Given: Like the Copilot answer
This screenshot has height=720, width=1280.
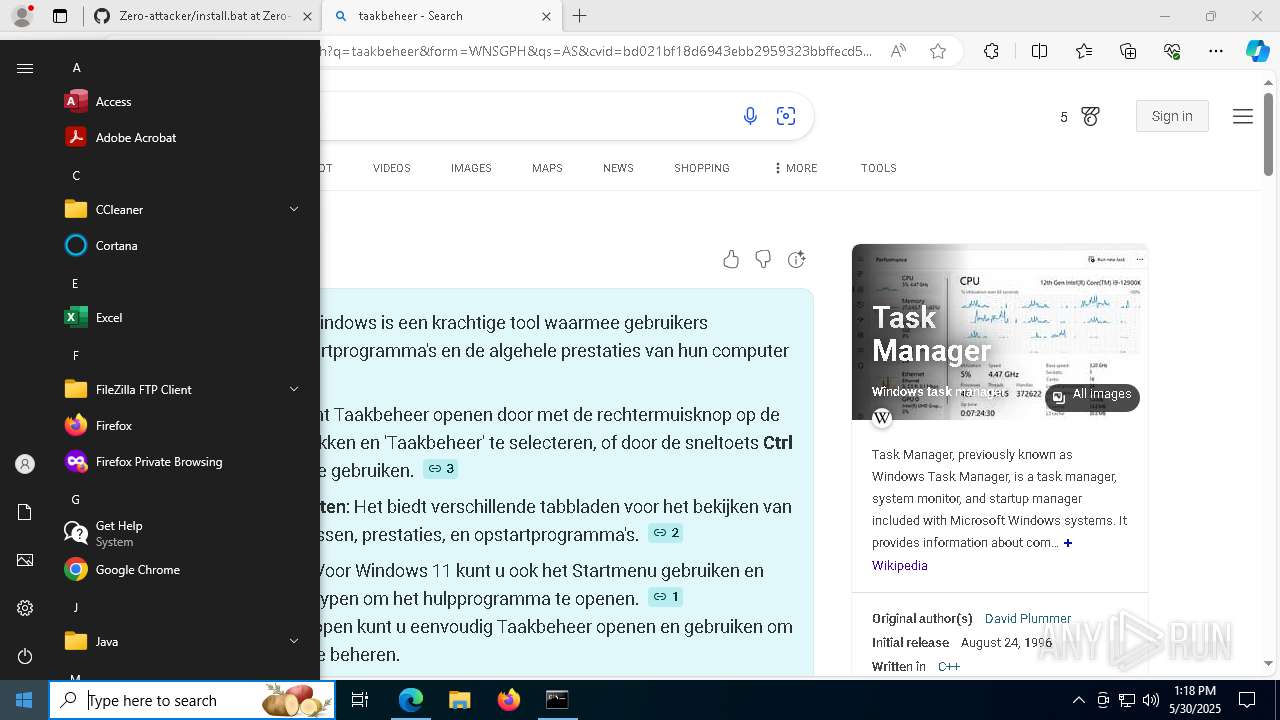Looking at the screenshot, I should 731,260.
